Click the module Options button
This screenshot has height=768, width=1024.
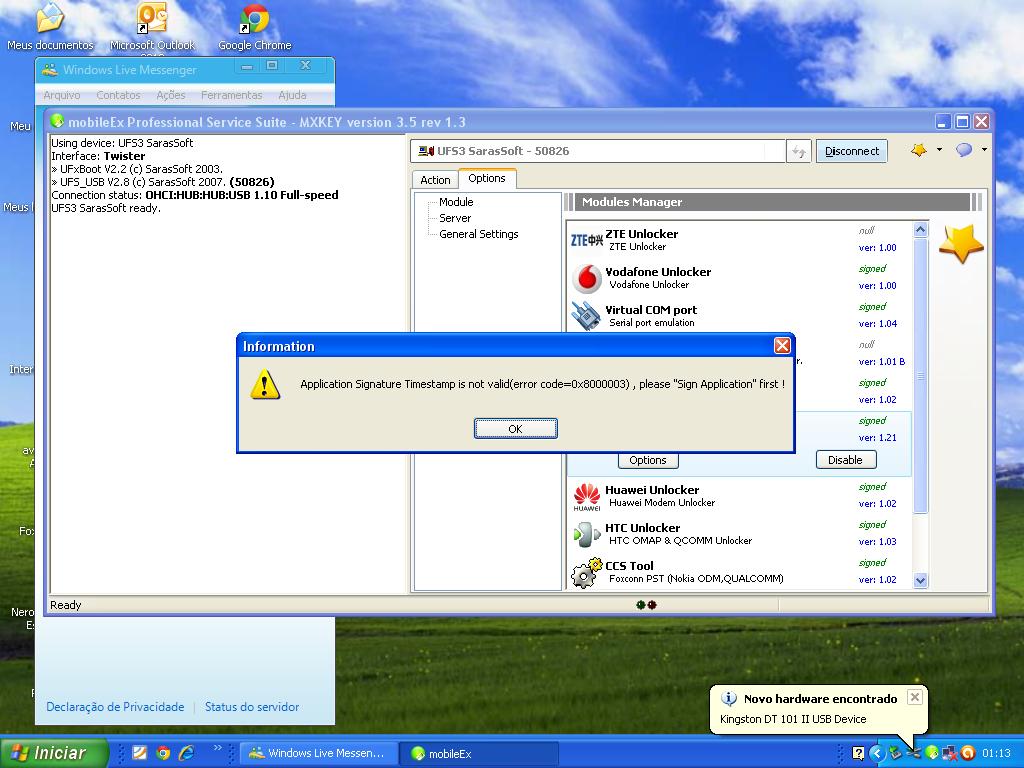click(x=648, y=460)
